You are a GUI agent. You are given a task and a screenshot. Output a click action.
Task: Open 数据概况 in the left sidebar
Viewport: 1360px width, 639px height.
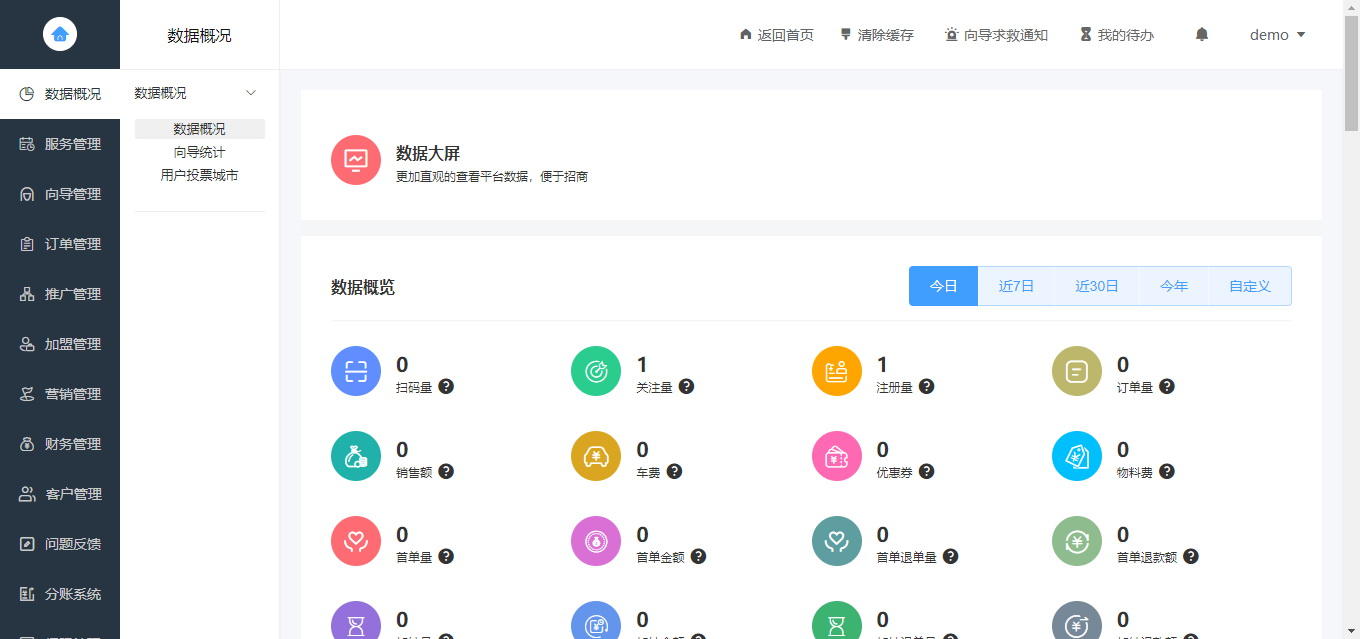click(60, 94)
